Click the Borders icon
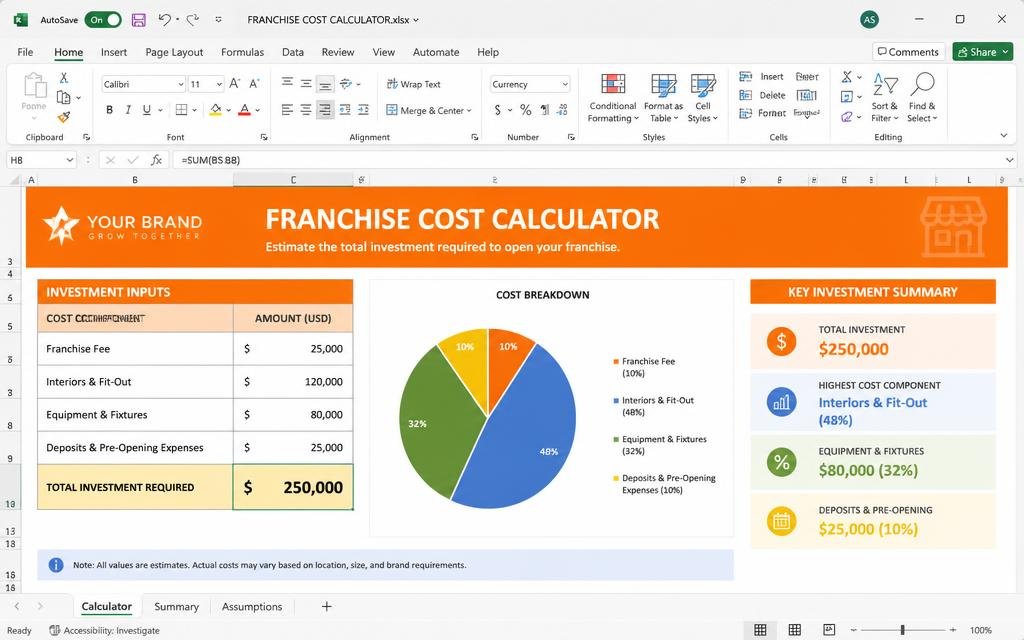Image resolution: width=1024 pixels, height=640 pixels. pyautogui.click(x=182, y=110)
